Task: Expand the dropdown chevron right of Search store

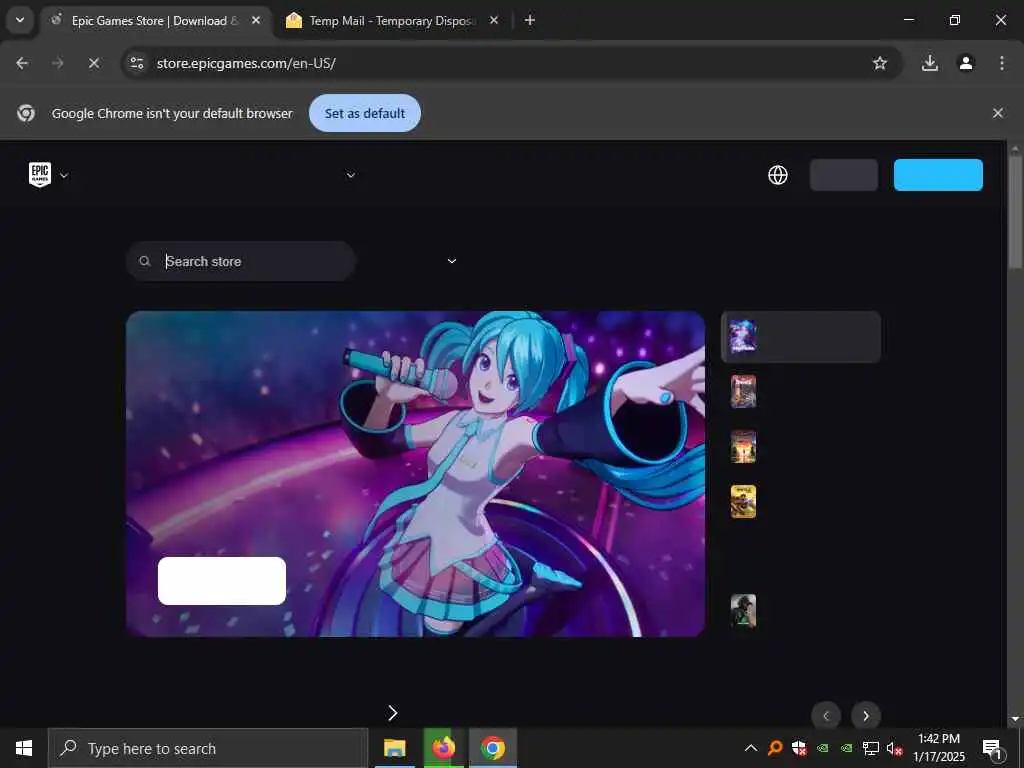Action: pos(452,261)
